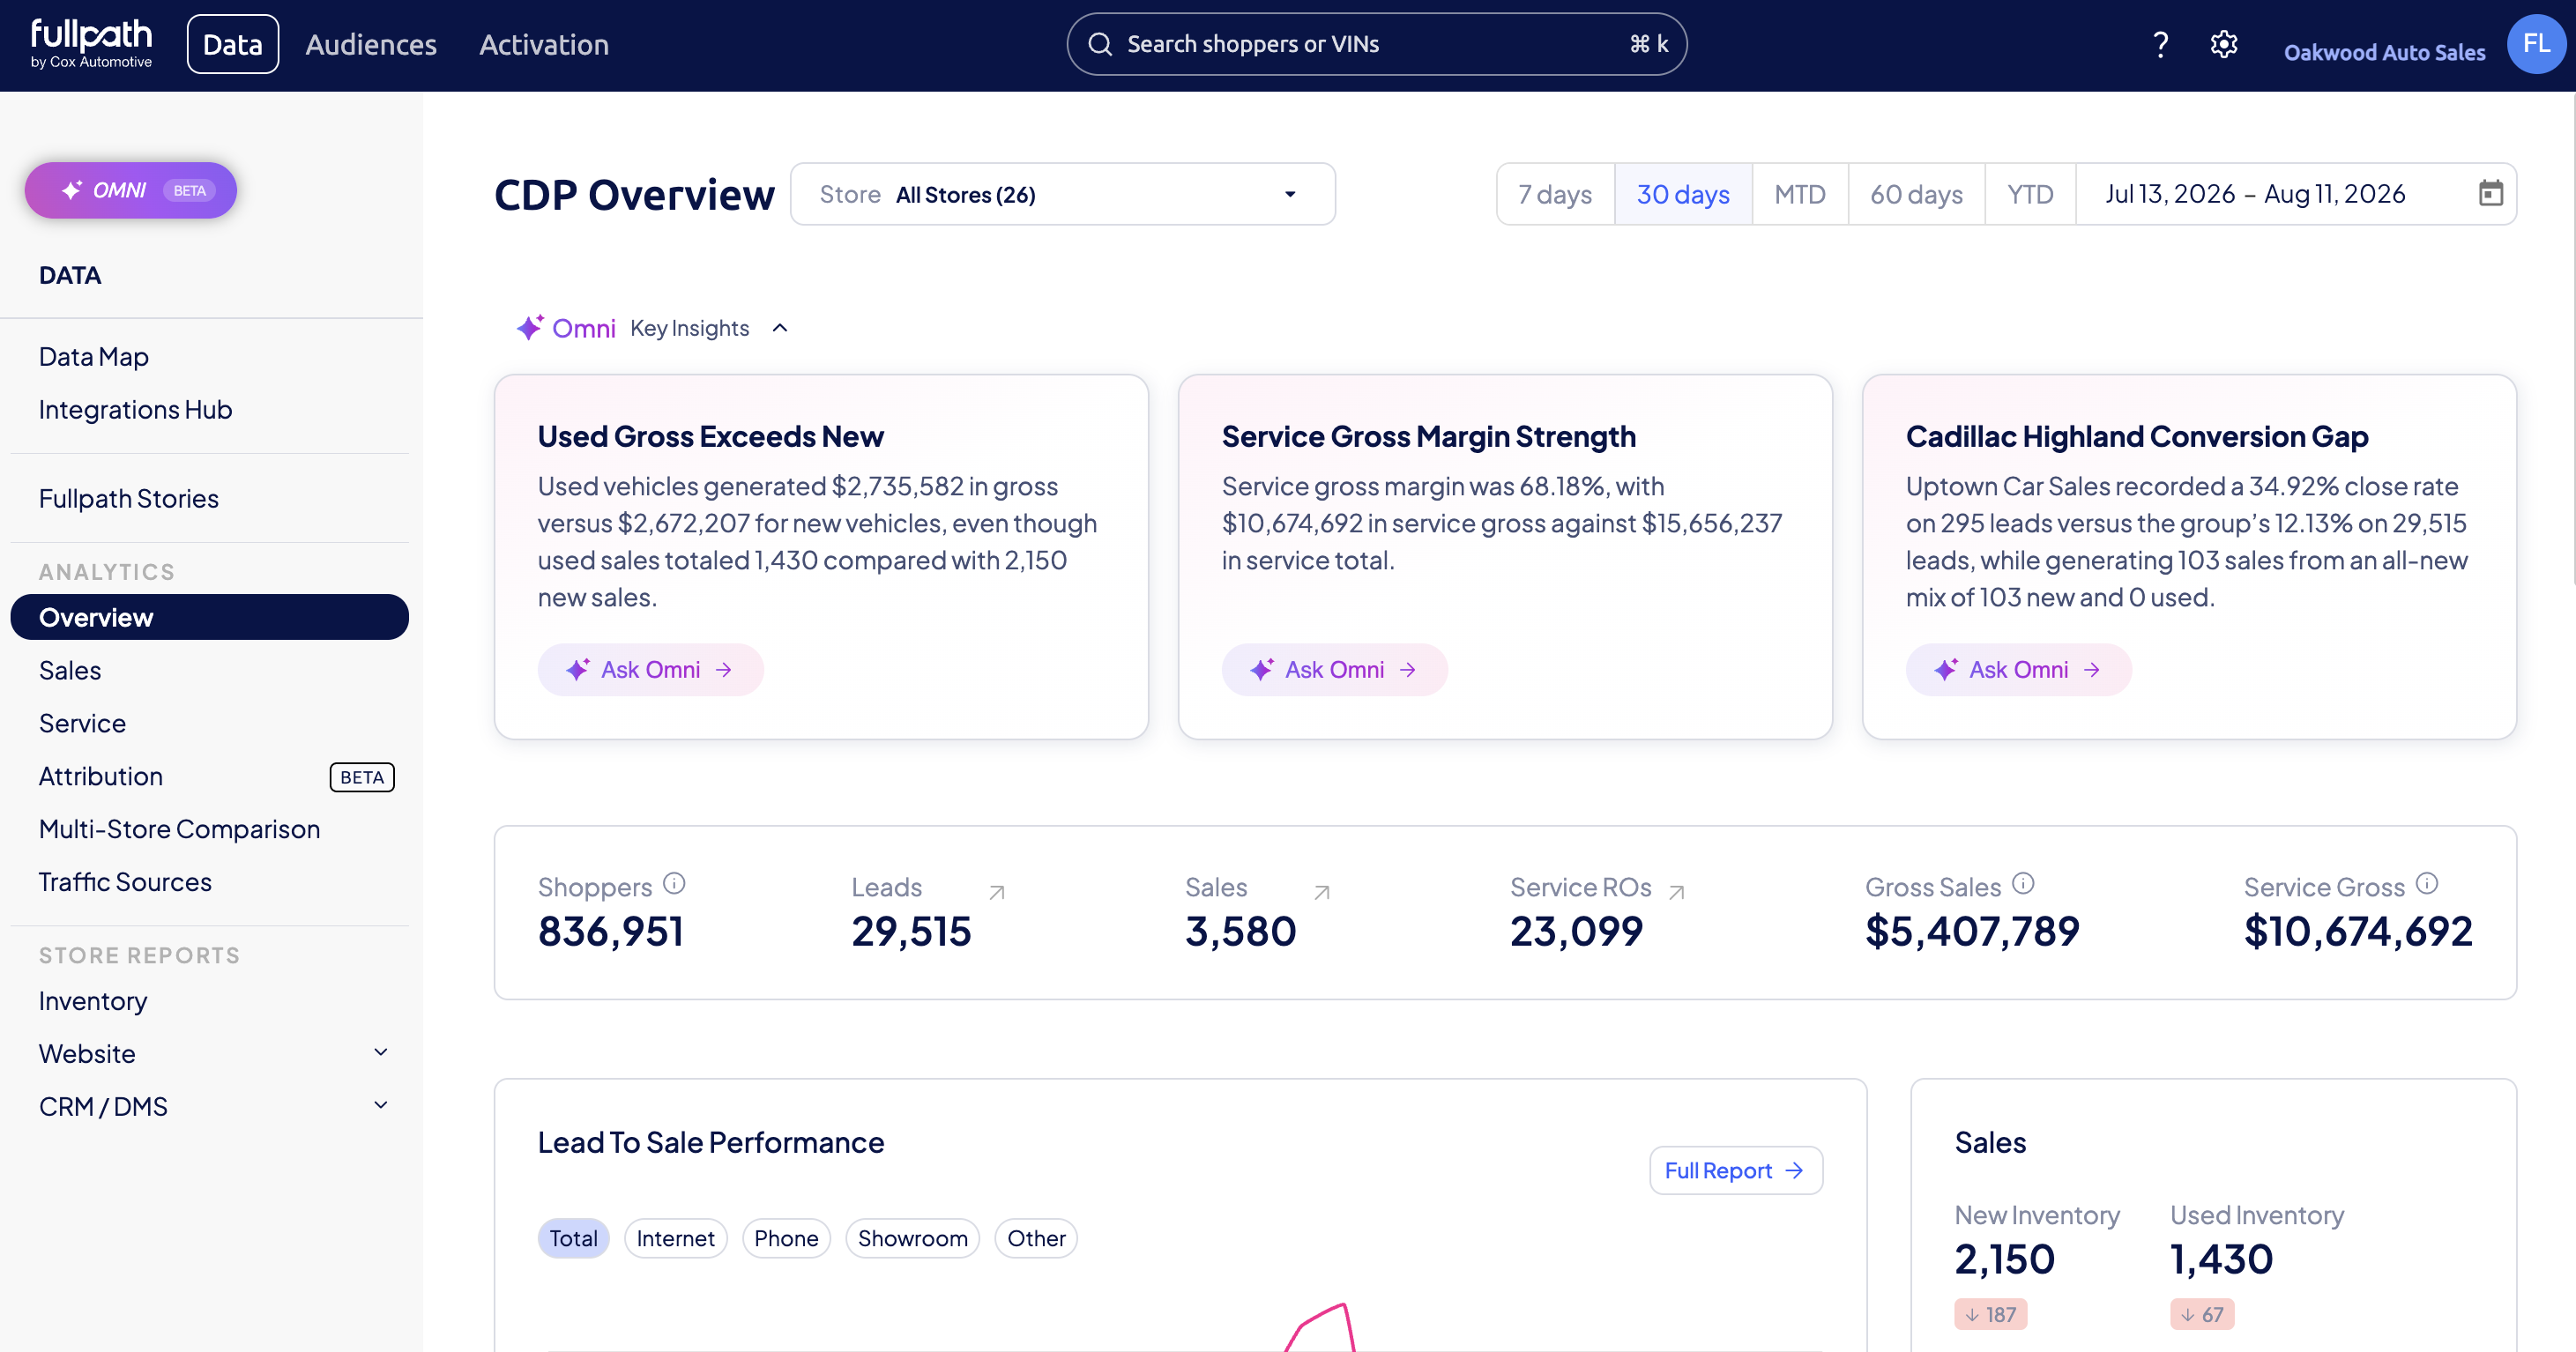Click the FL user avatar
The width and height of the screenshot is (2576, 1352).
coord(2537,44)
